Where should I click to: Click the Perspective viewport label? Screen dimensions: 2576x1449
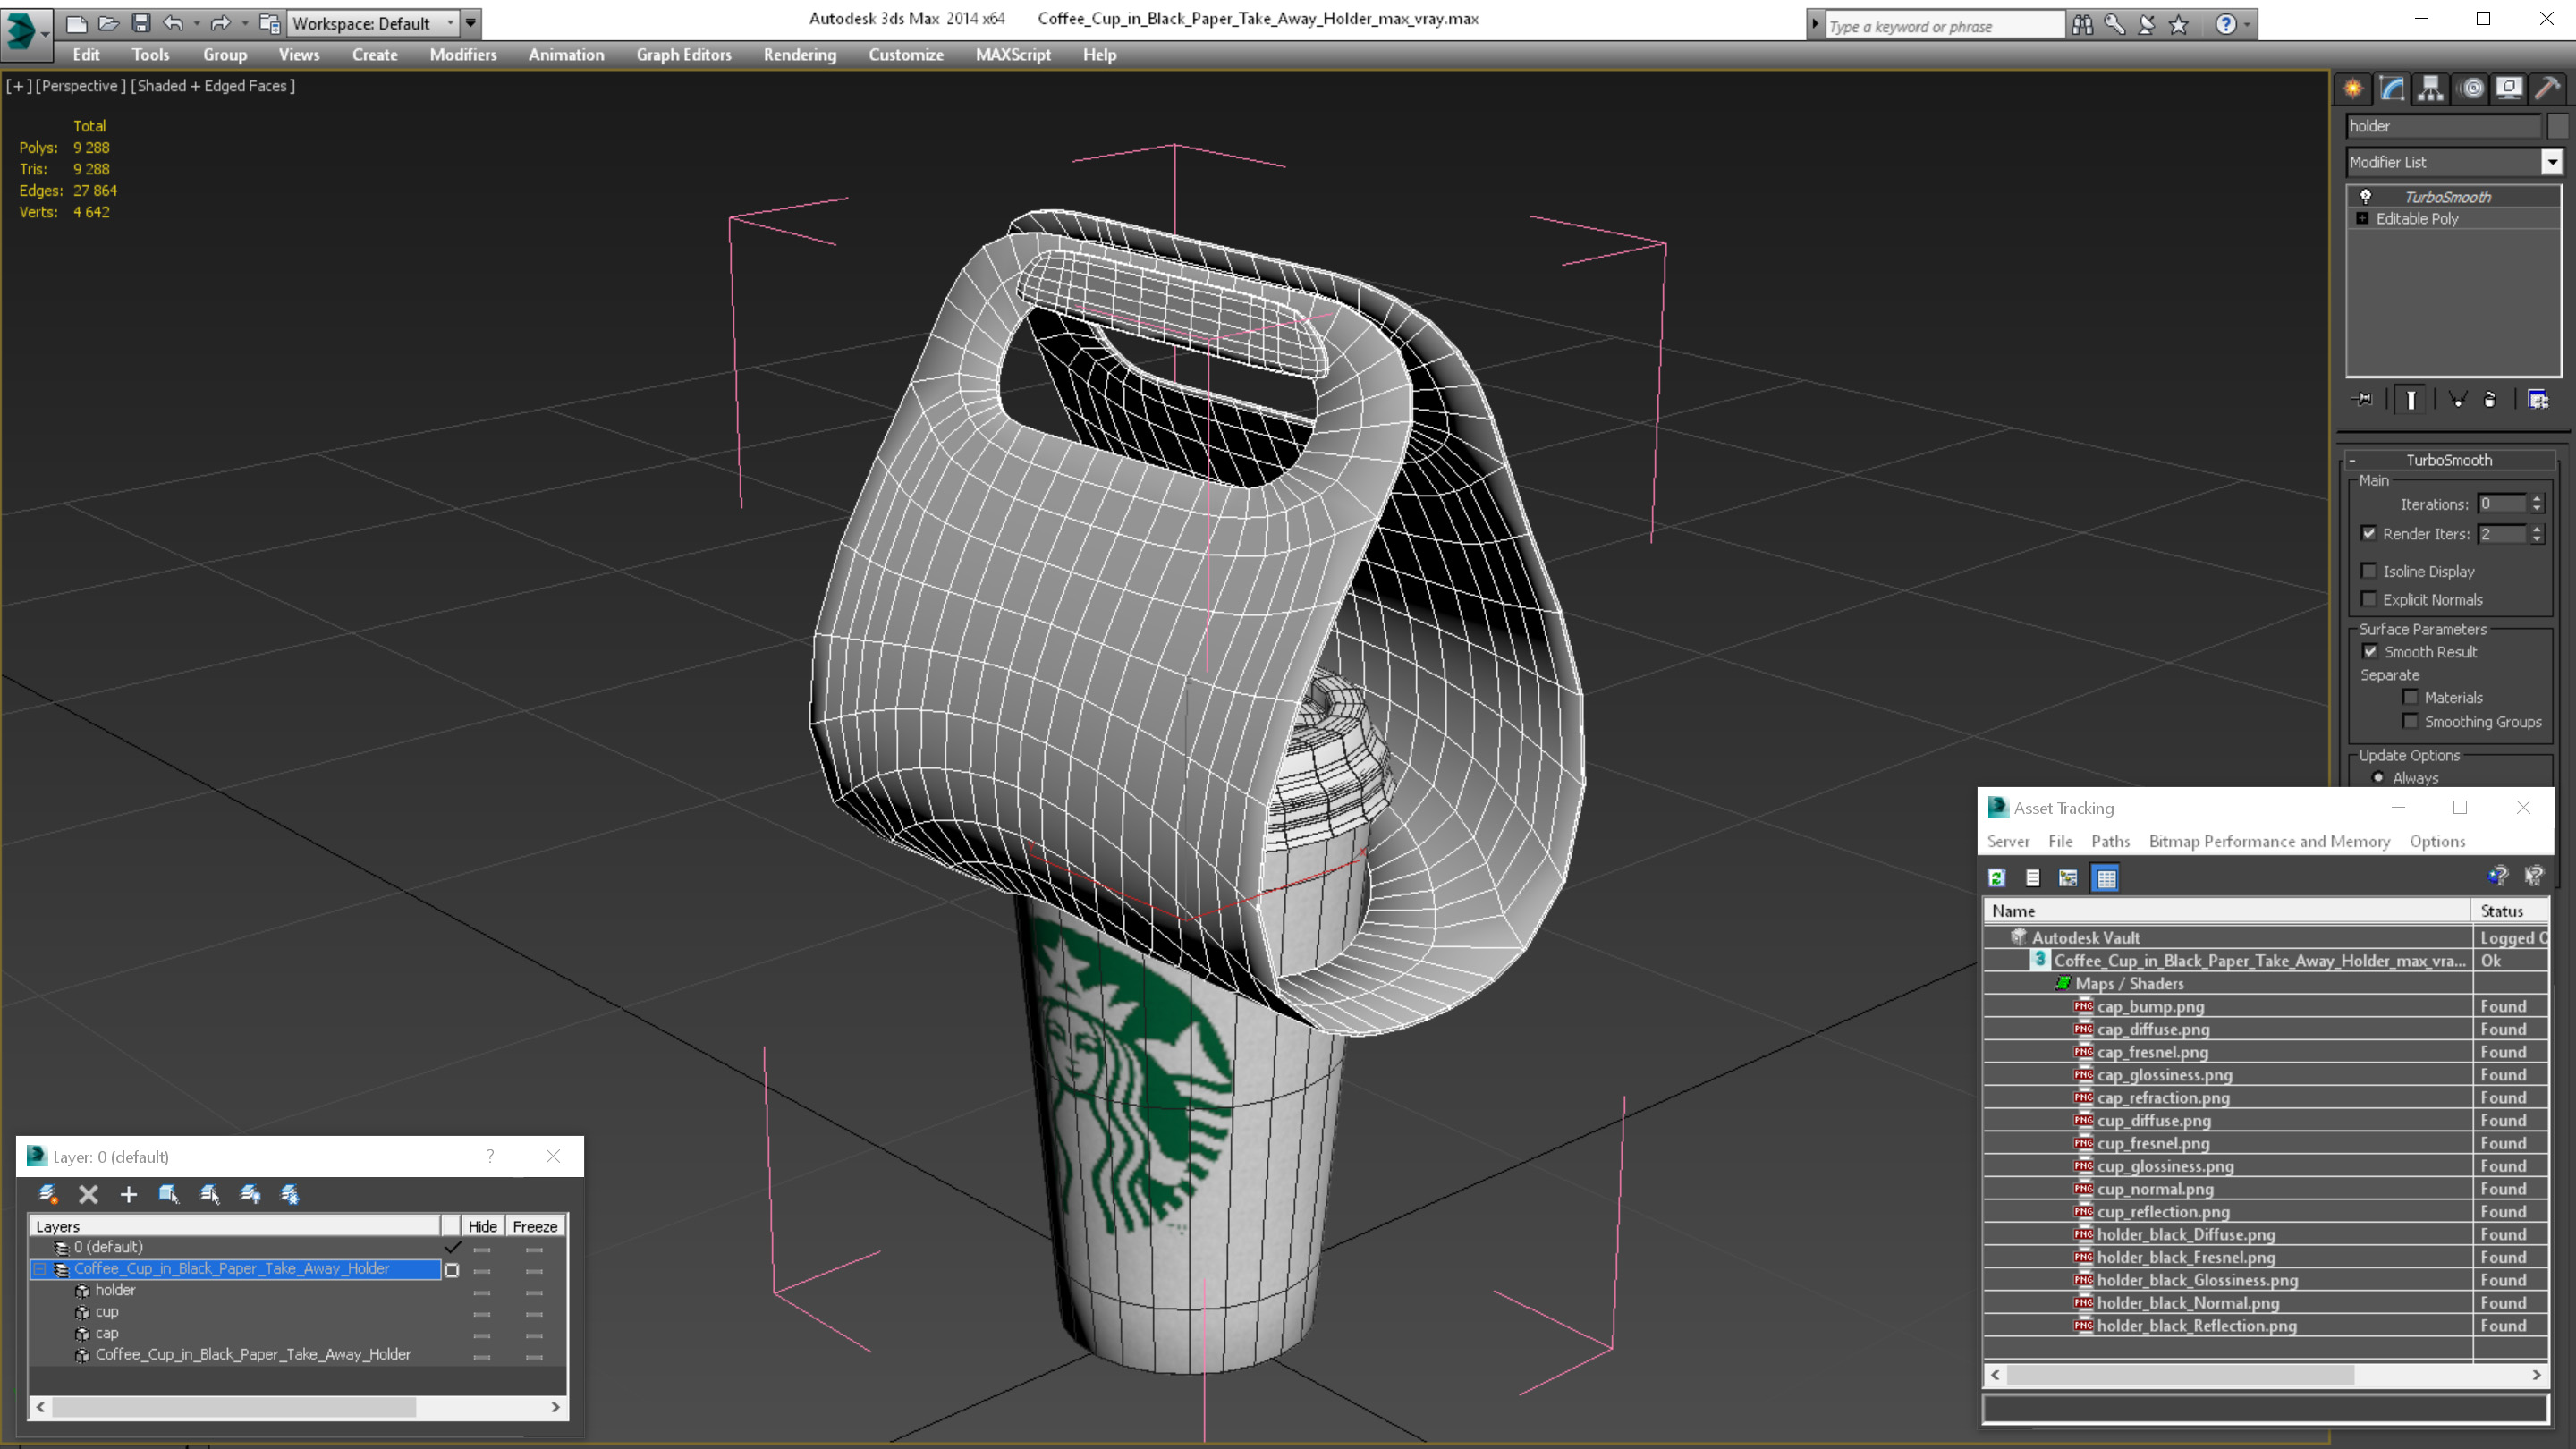(81, 86)
